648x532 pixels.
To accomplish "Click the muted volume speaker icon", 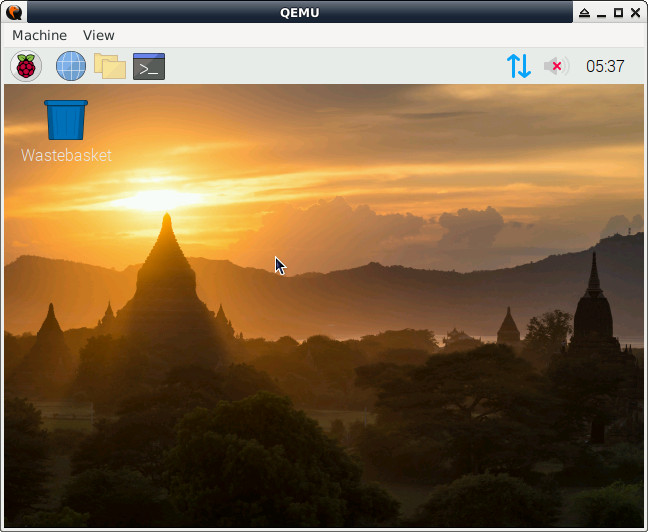I will [556, 66].
